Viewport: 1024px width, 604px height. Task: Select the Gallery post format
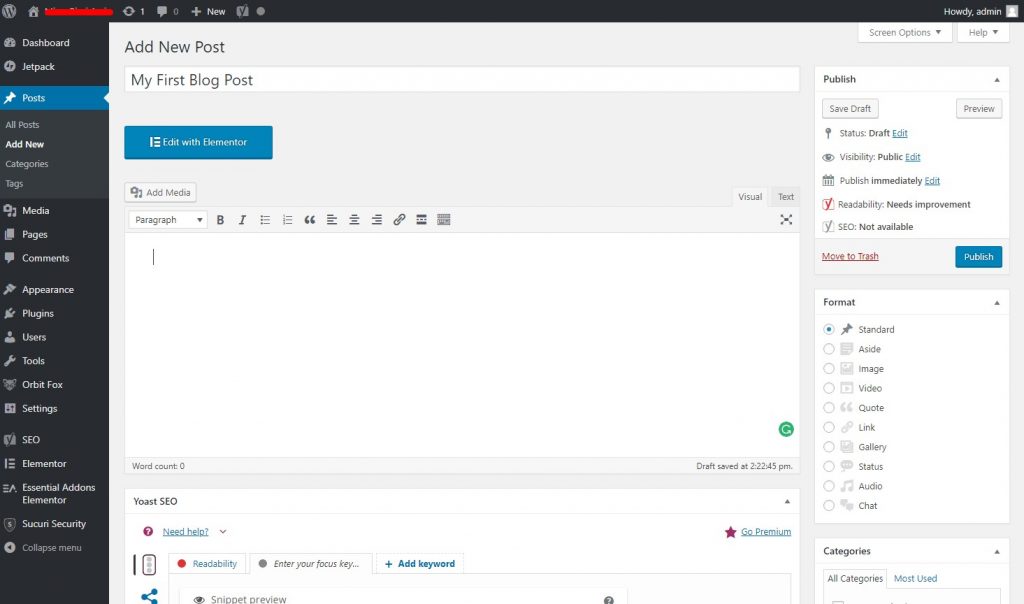pyautogui.click(x=829, y=447)
